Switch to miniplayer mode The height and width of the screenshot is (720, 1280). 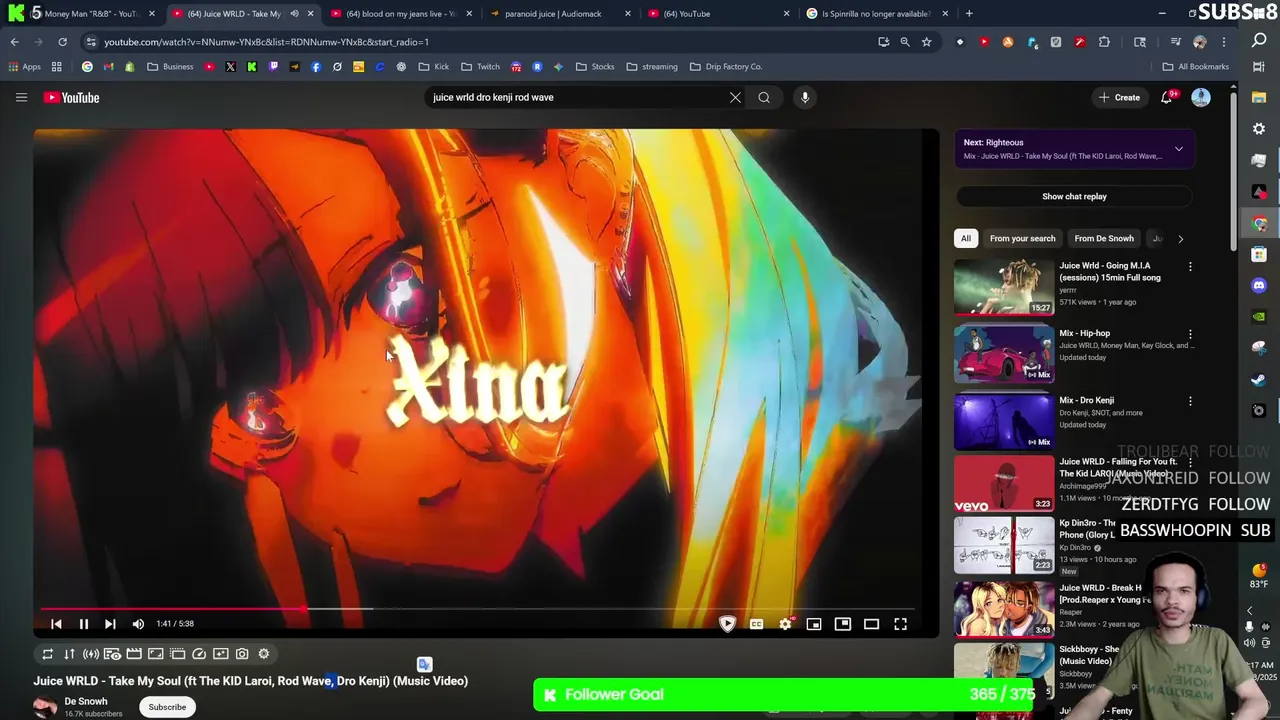[x=814, y=624]
